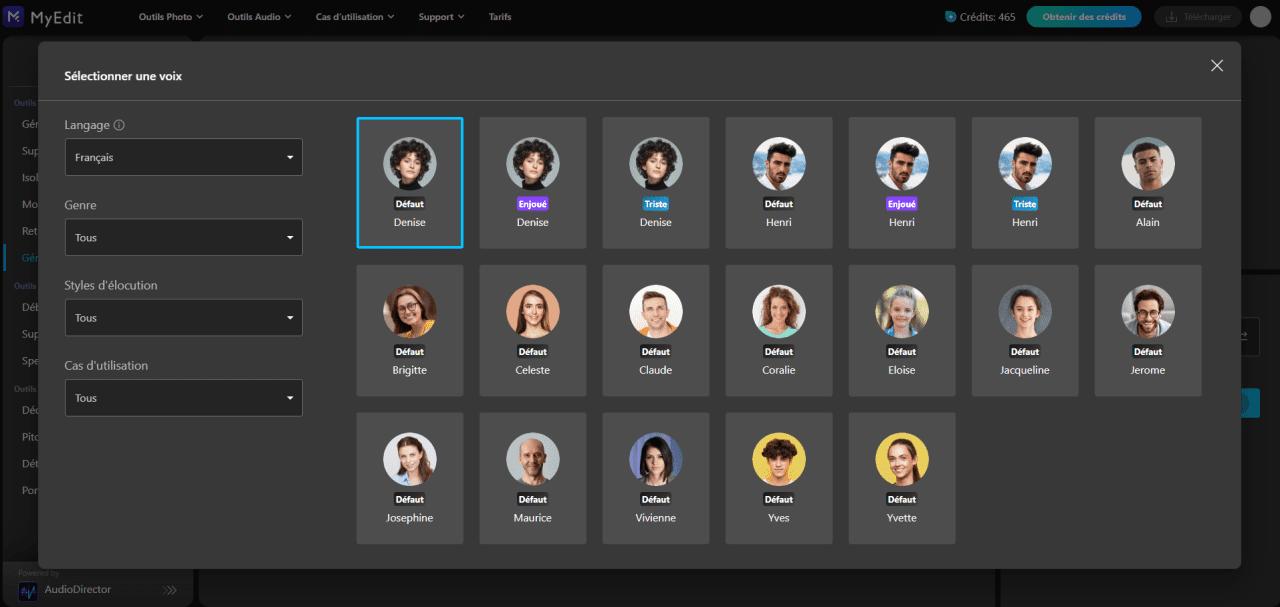Pick the Claude voice

pyautogui.click(x=656, y=331)
